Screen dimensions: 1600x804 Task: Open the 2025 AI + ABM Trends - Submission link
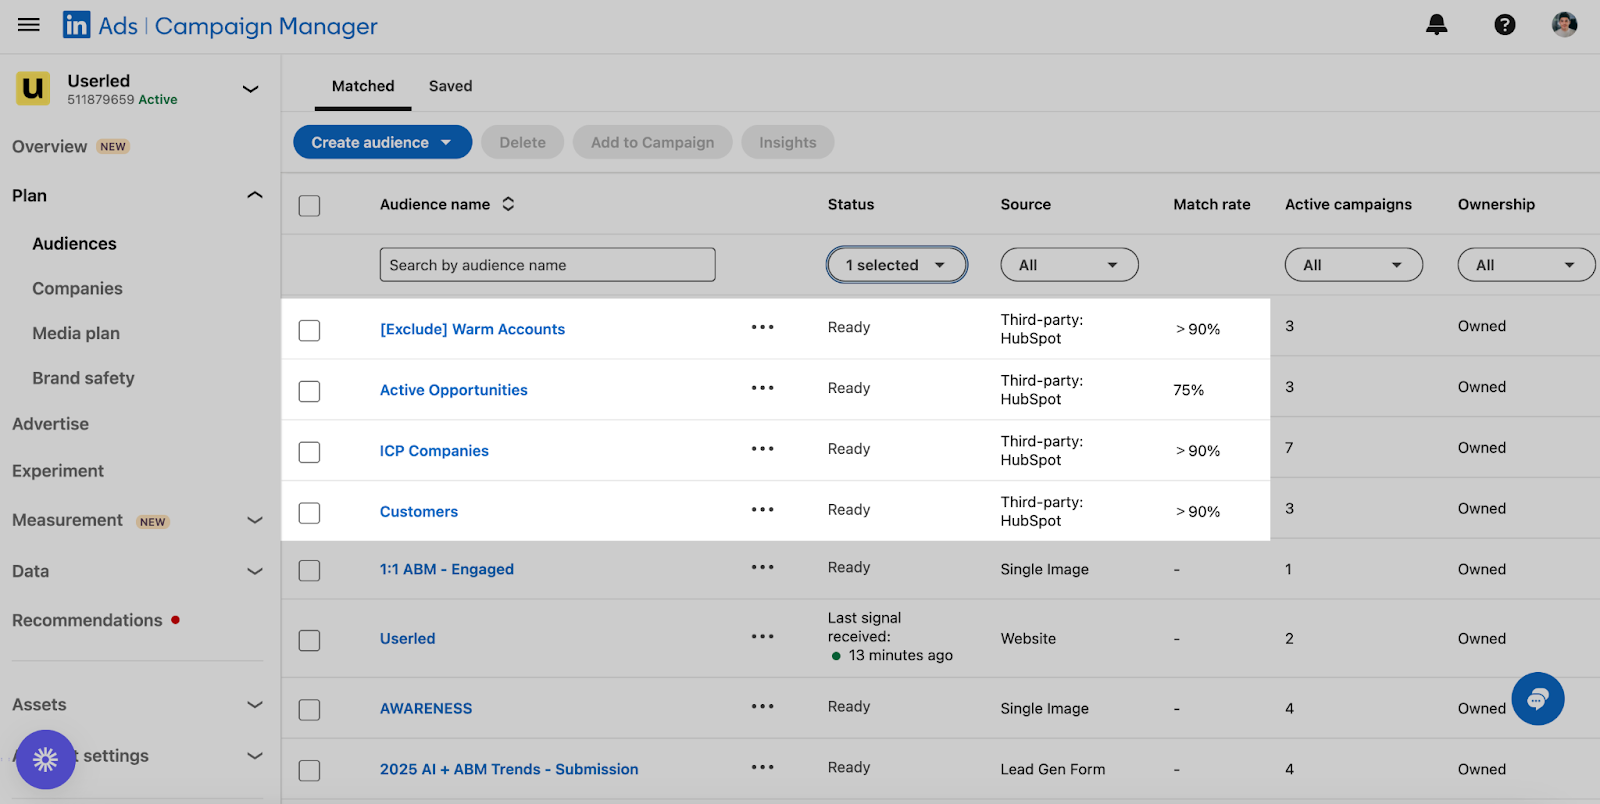click(509, 769)
